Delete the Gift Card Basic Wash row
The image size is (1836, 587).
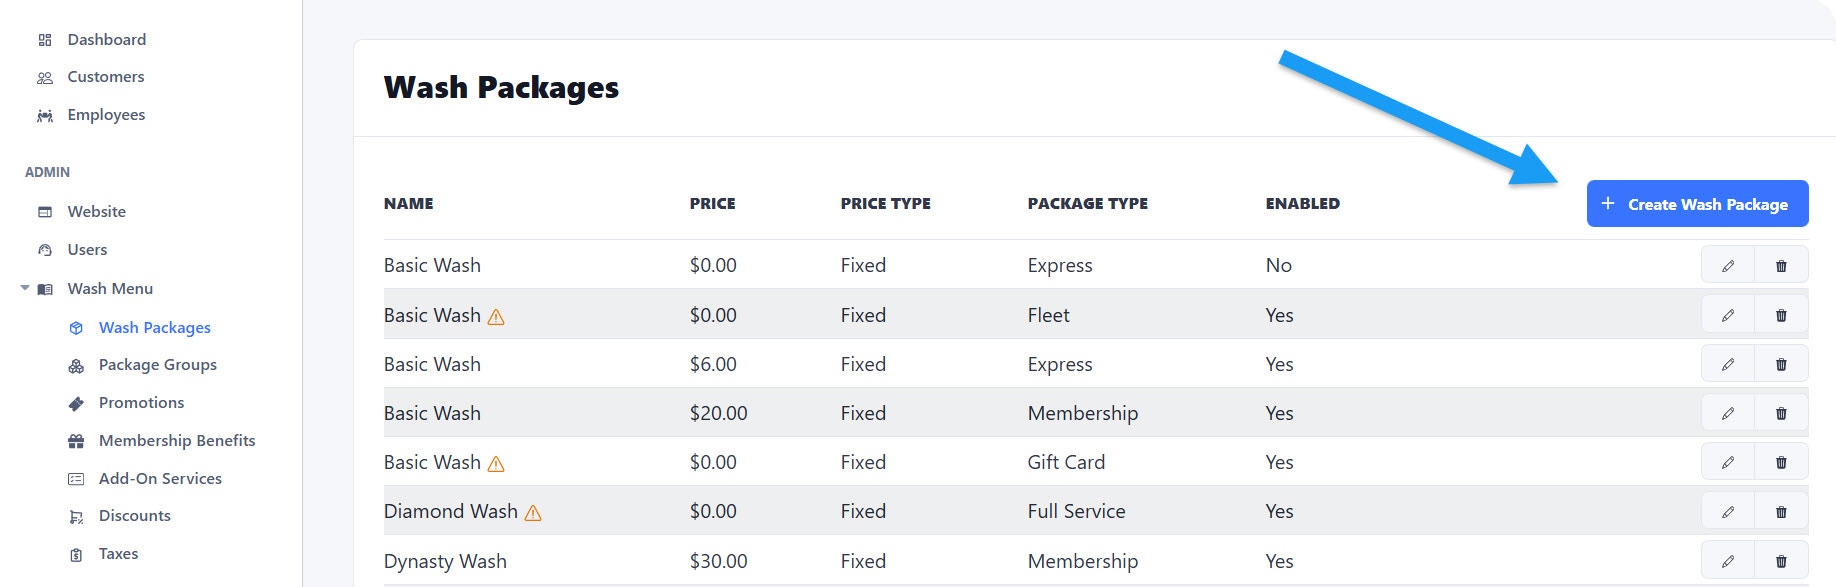point(1781,462)
